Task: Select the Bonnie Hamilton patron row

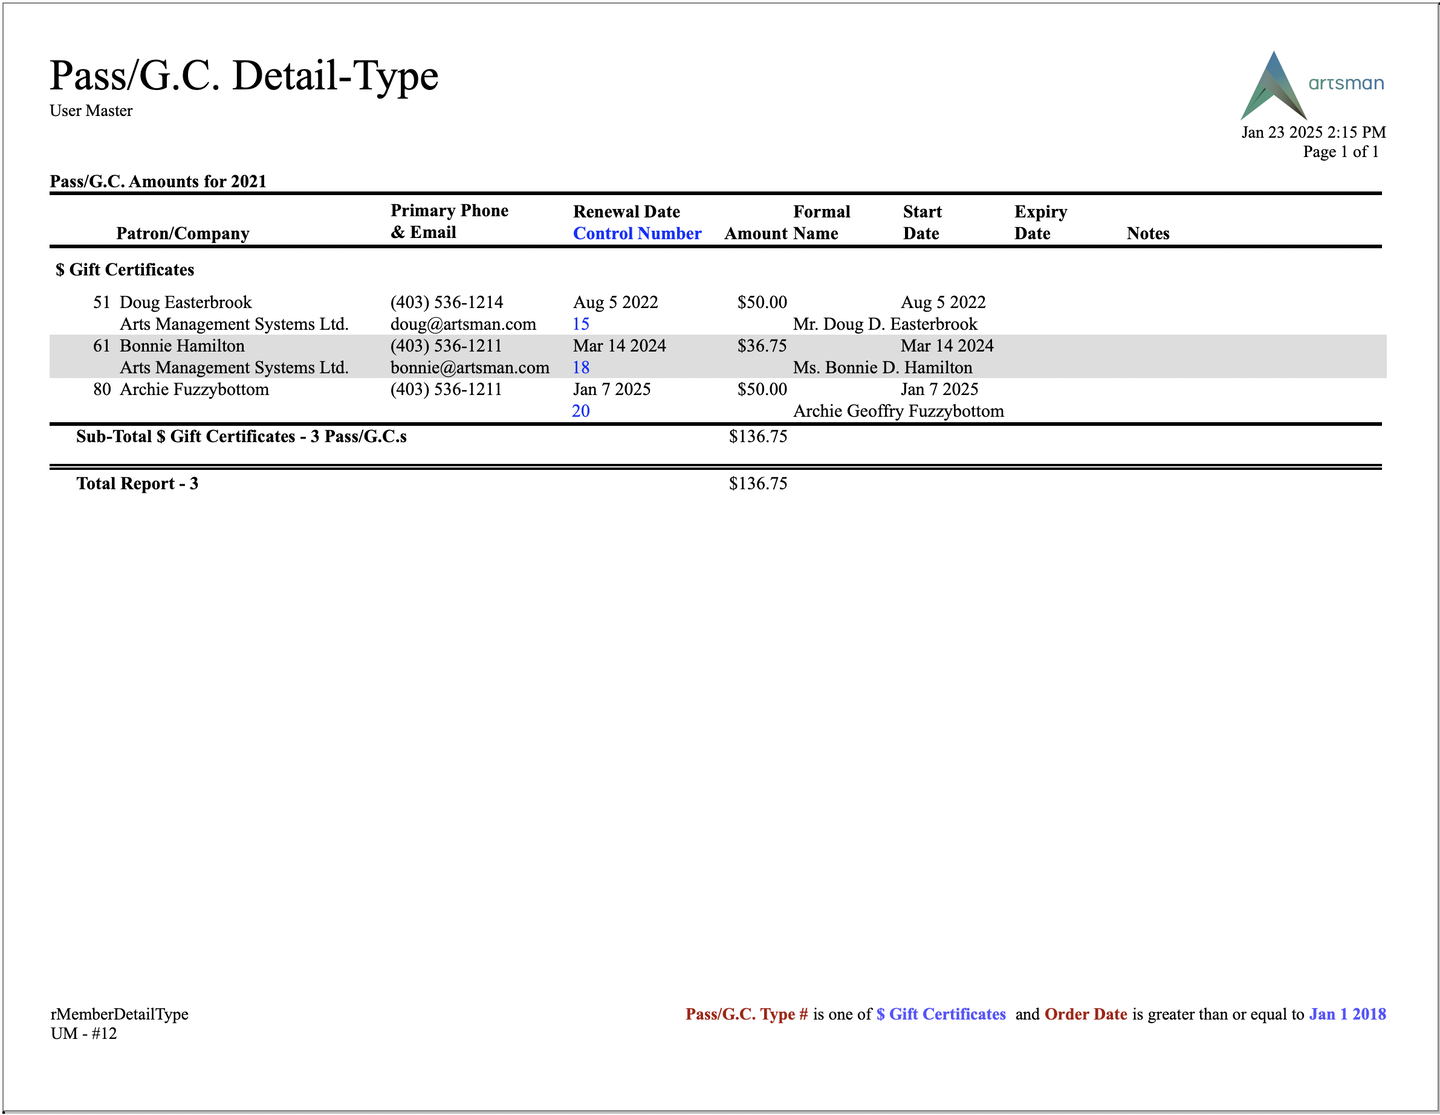Action: pos(718,356)
